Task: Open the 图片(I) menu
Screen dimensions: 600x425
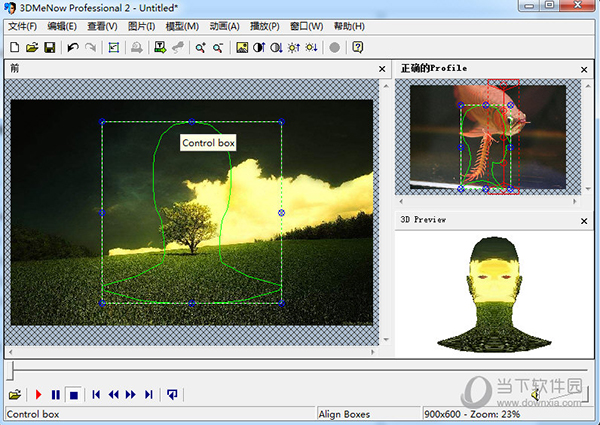Action: (x=141, y=26)
